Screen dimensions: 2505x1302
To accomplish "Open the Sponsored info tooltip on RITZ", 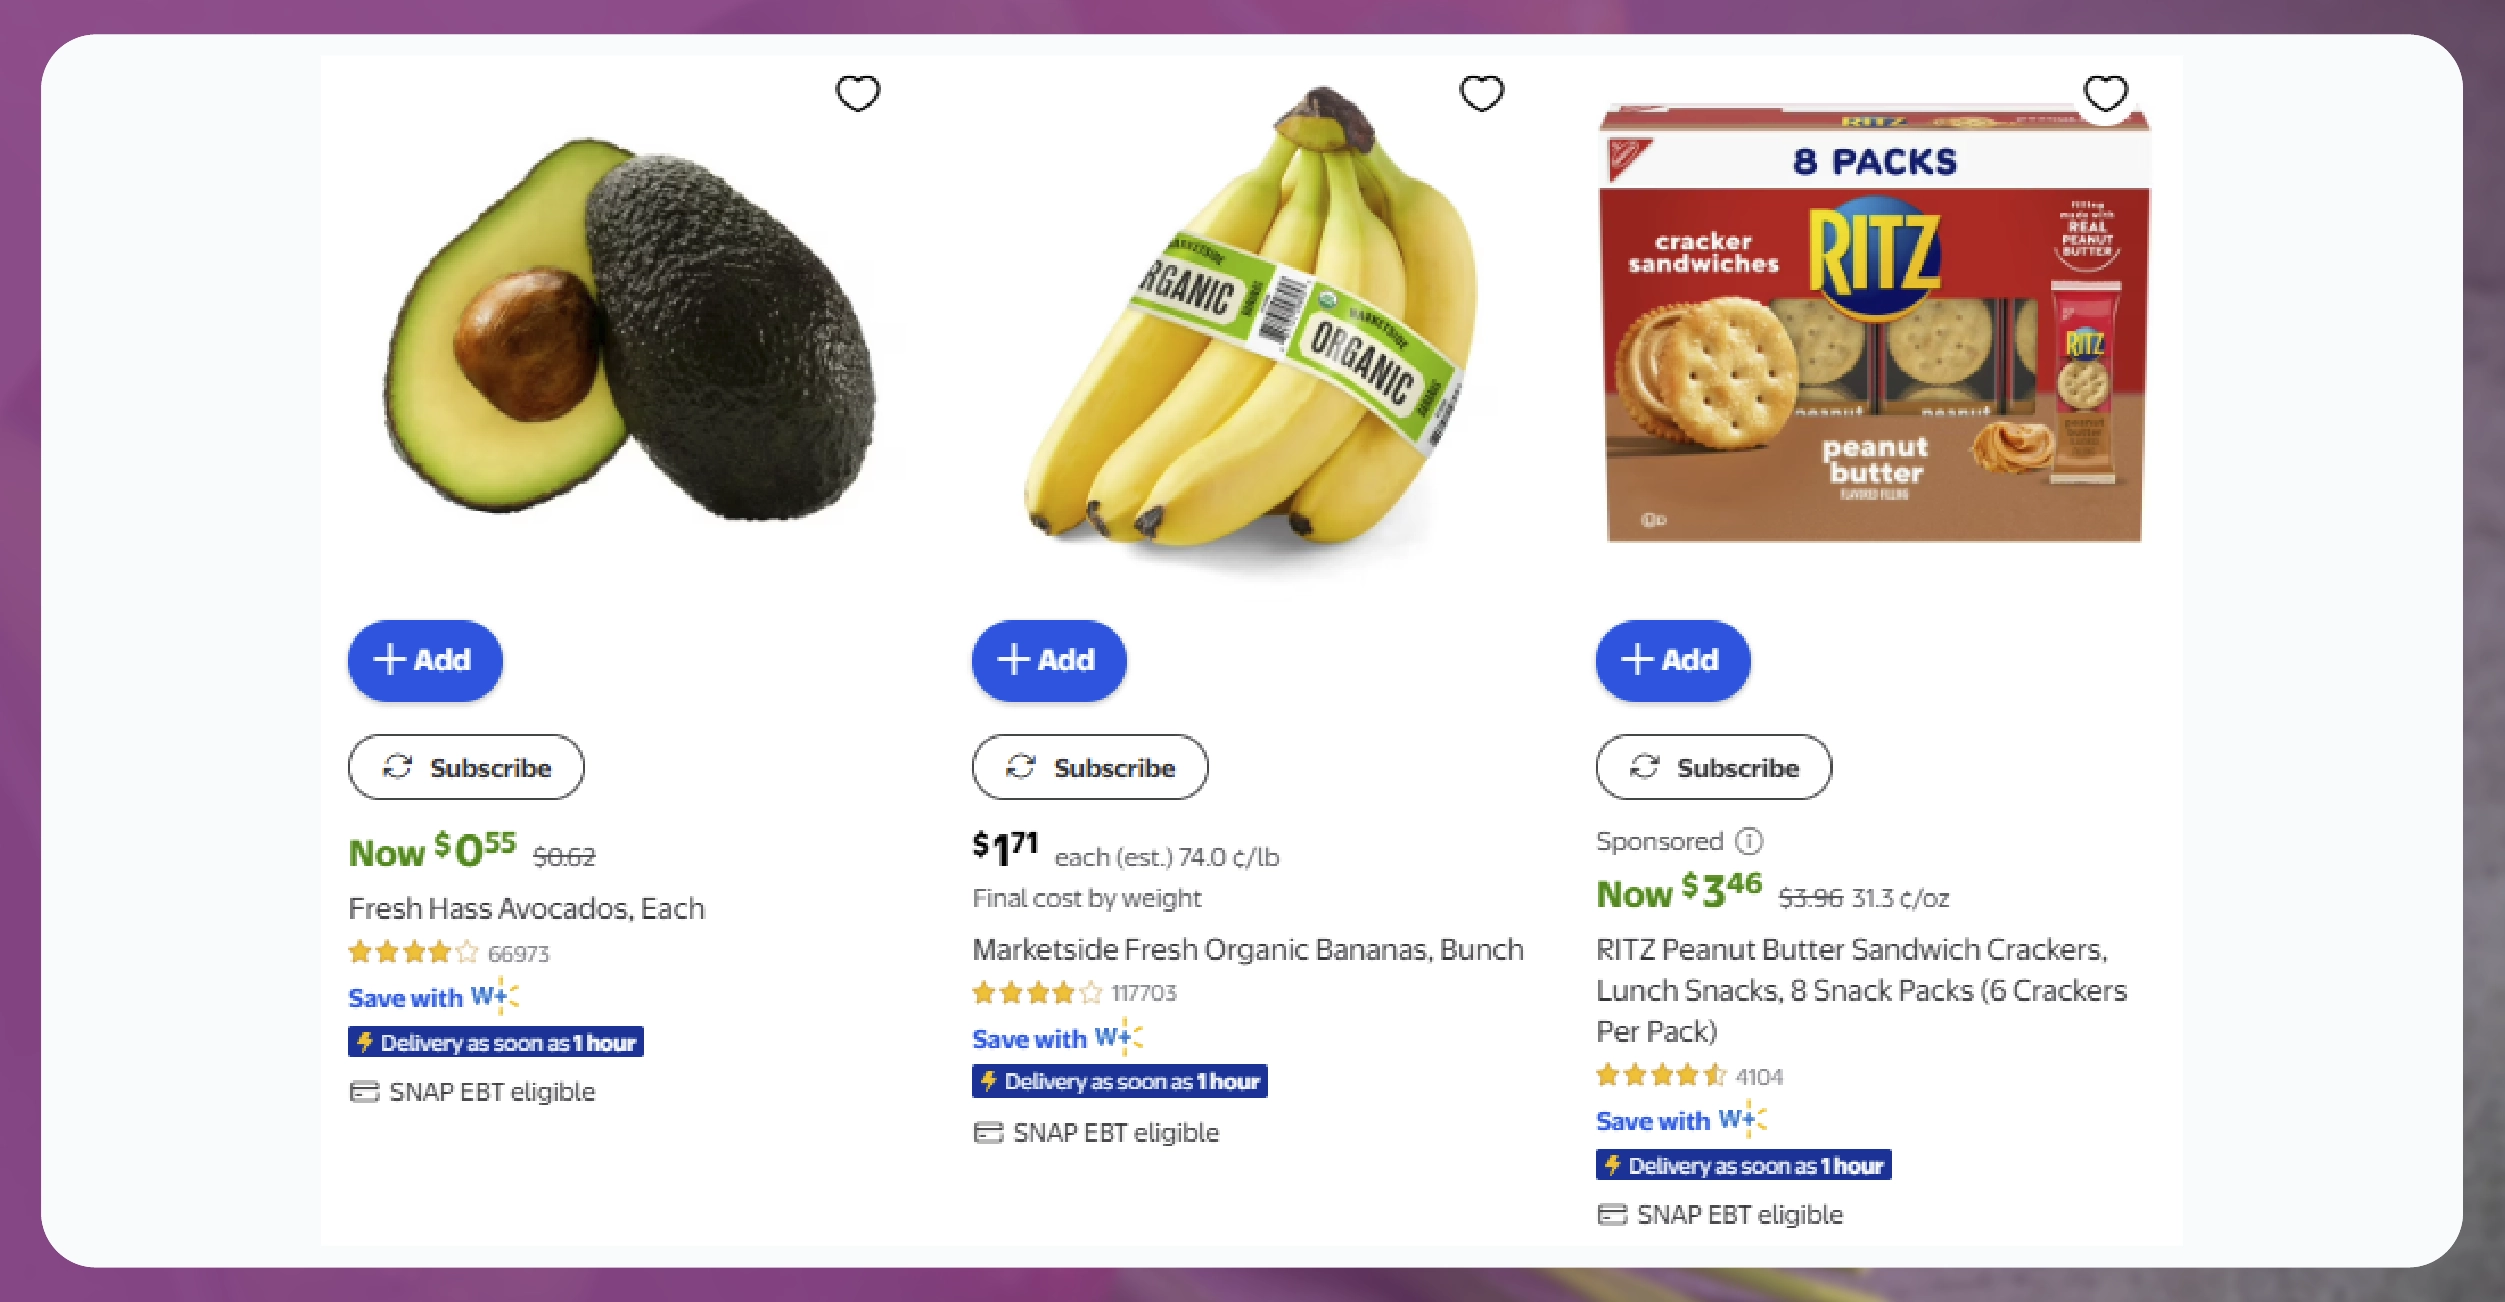I will pos(1751,841).
